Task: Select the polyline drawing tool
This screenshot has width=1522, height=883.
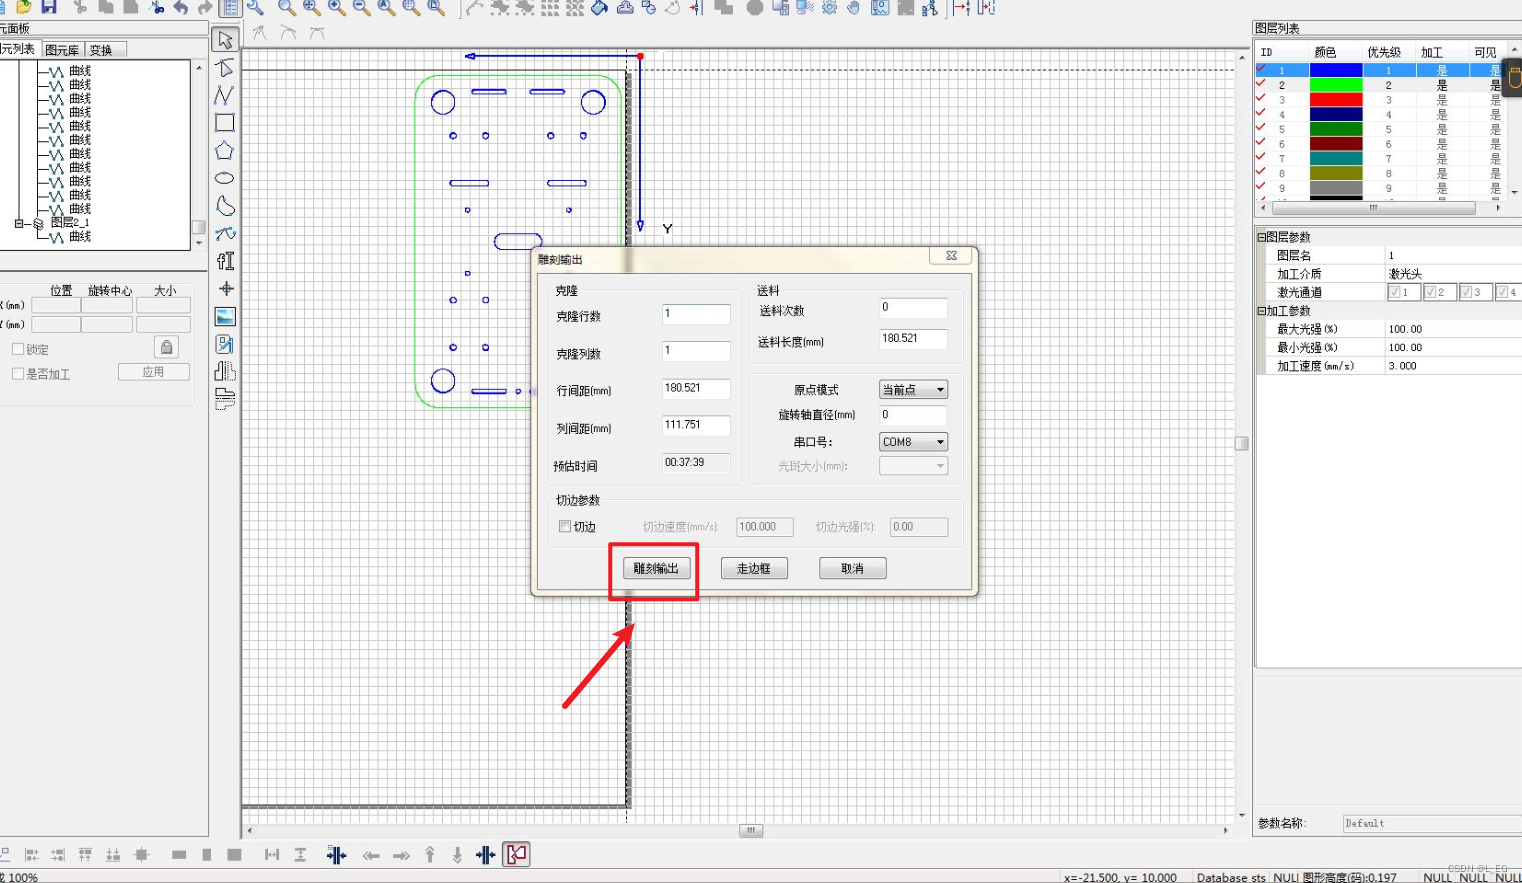Action: (224, 95)
